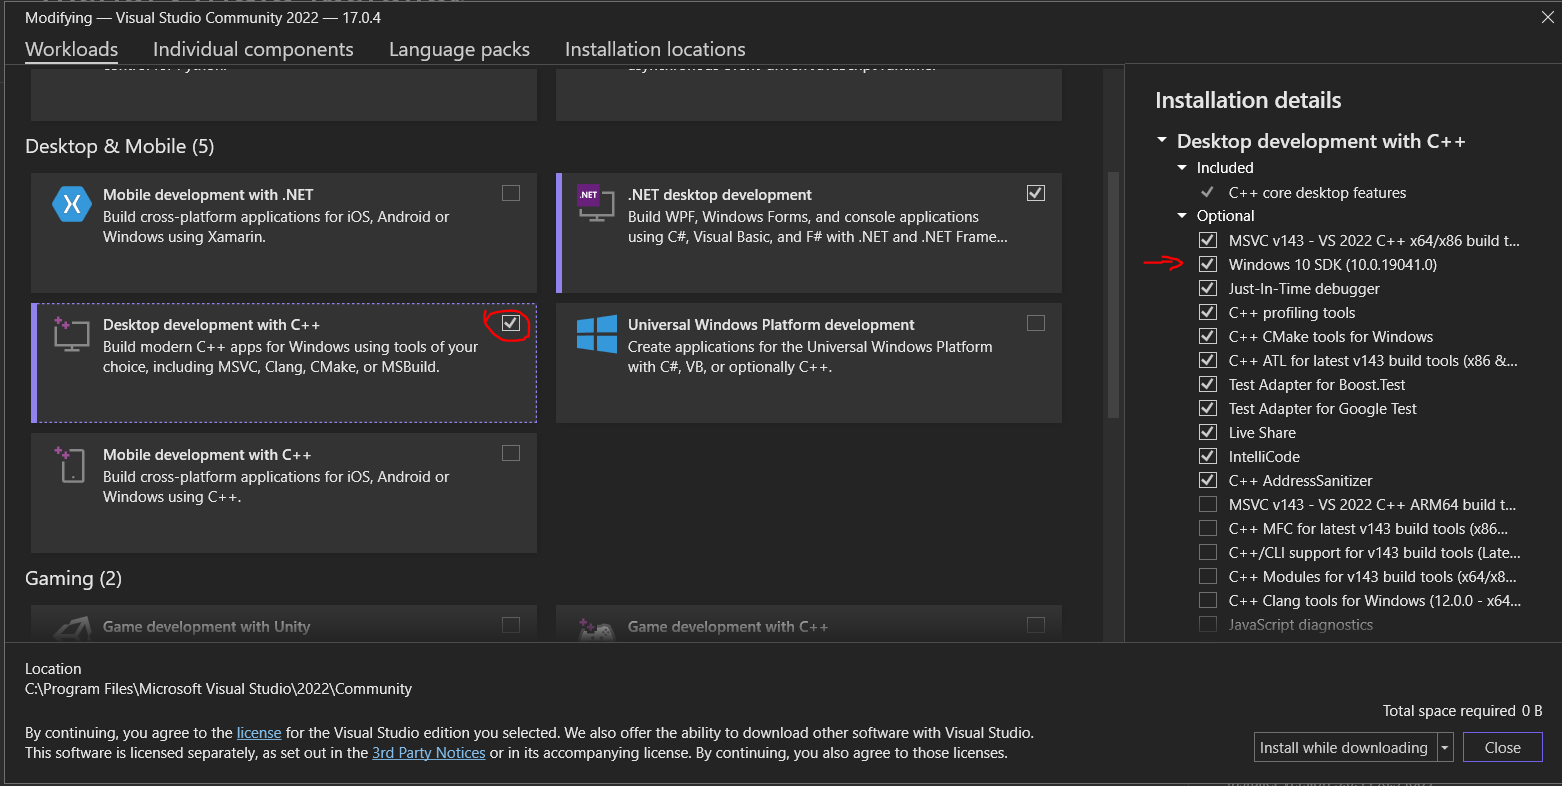Image resolution: width=1562 pixels, height=786 pixels.
Task: Open the license hyperlink
Action: click(x=258, y=732)
